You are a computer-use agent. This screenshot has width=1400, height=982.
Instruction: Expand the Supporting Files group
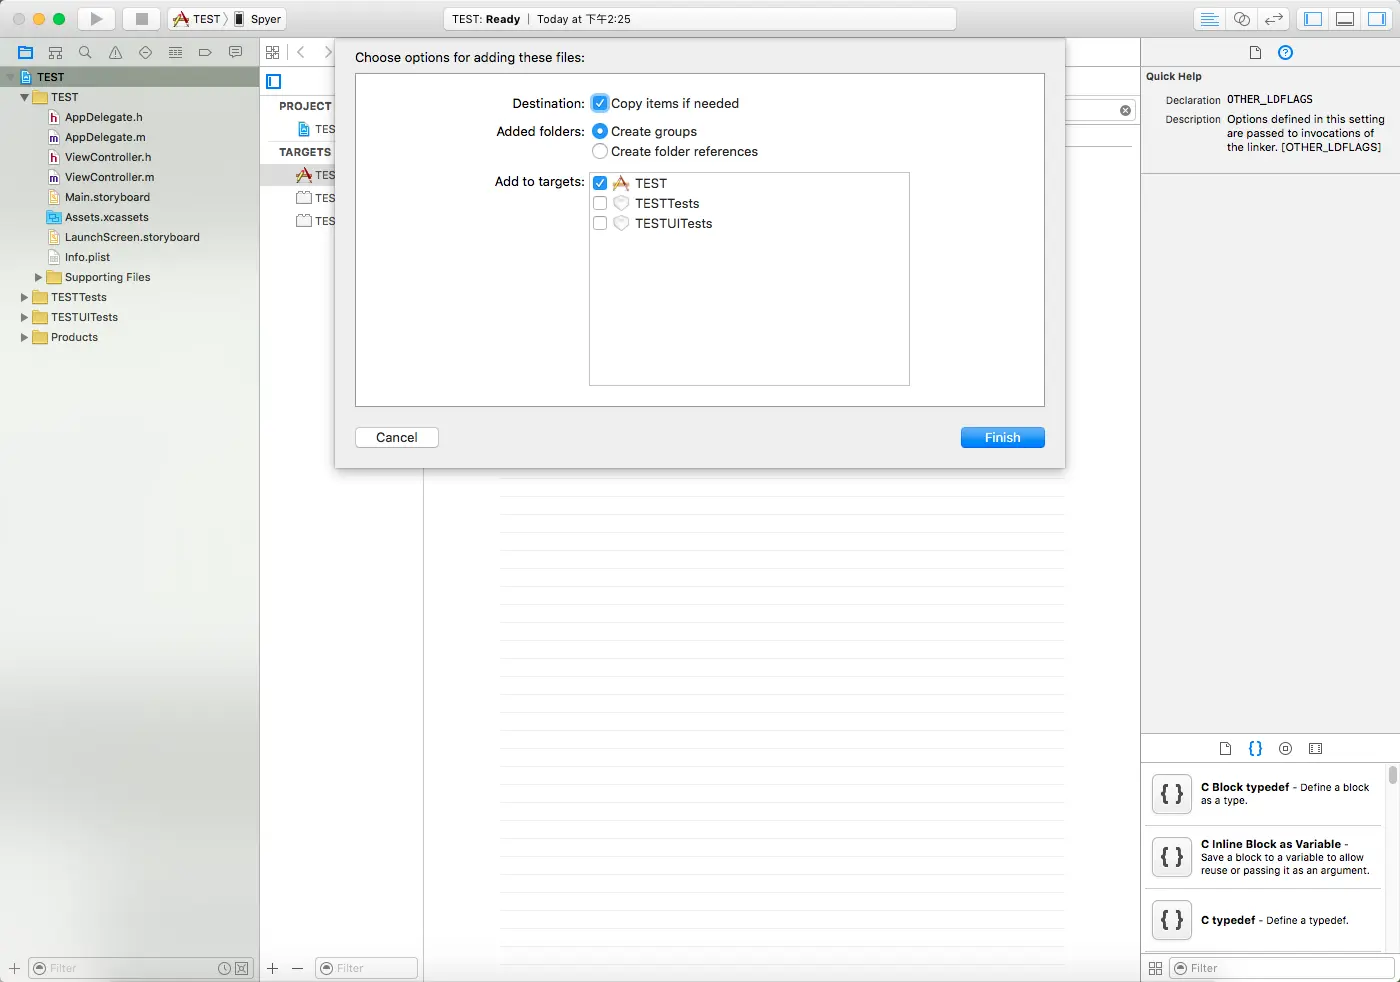click(x=38, y=277)
